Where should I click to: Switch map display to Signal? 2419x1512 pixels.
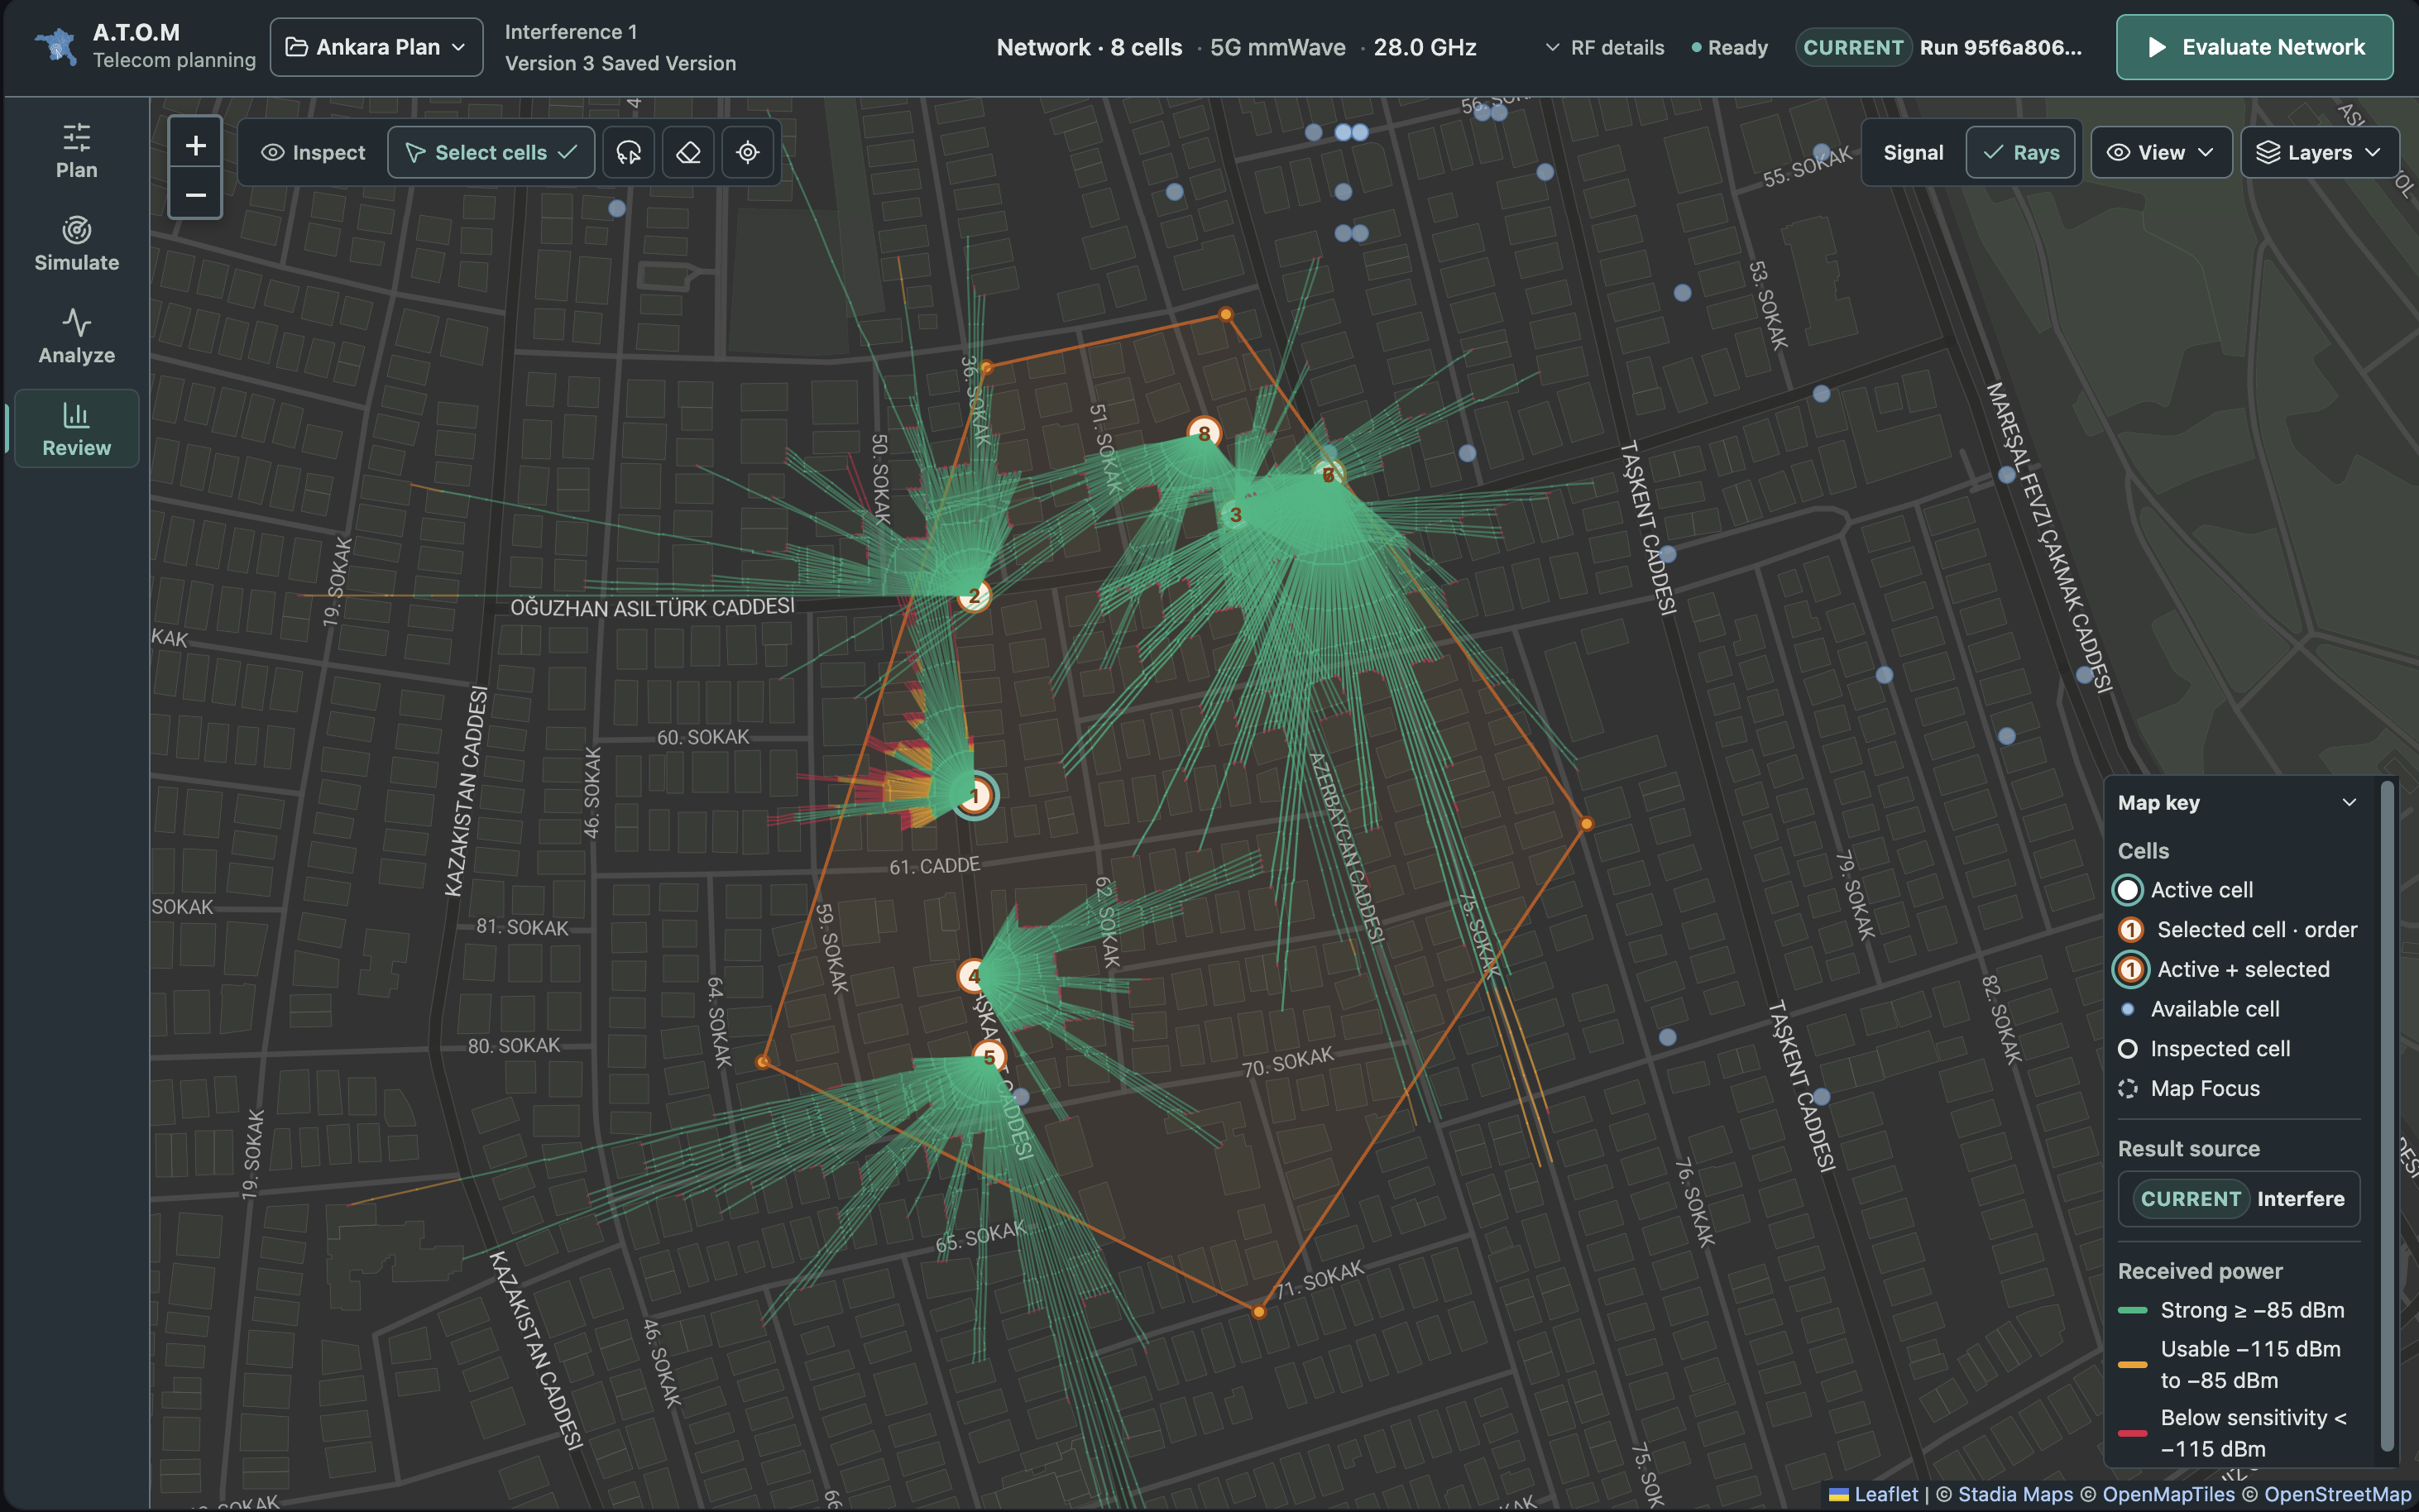click(x=1913, y=152)
